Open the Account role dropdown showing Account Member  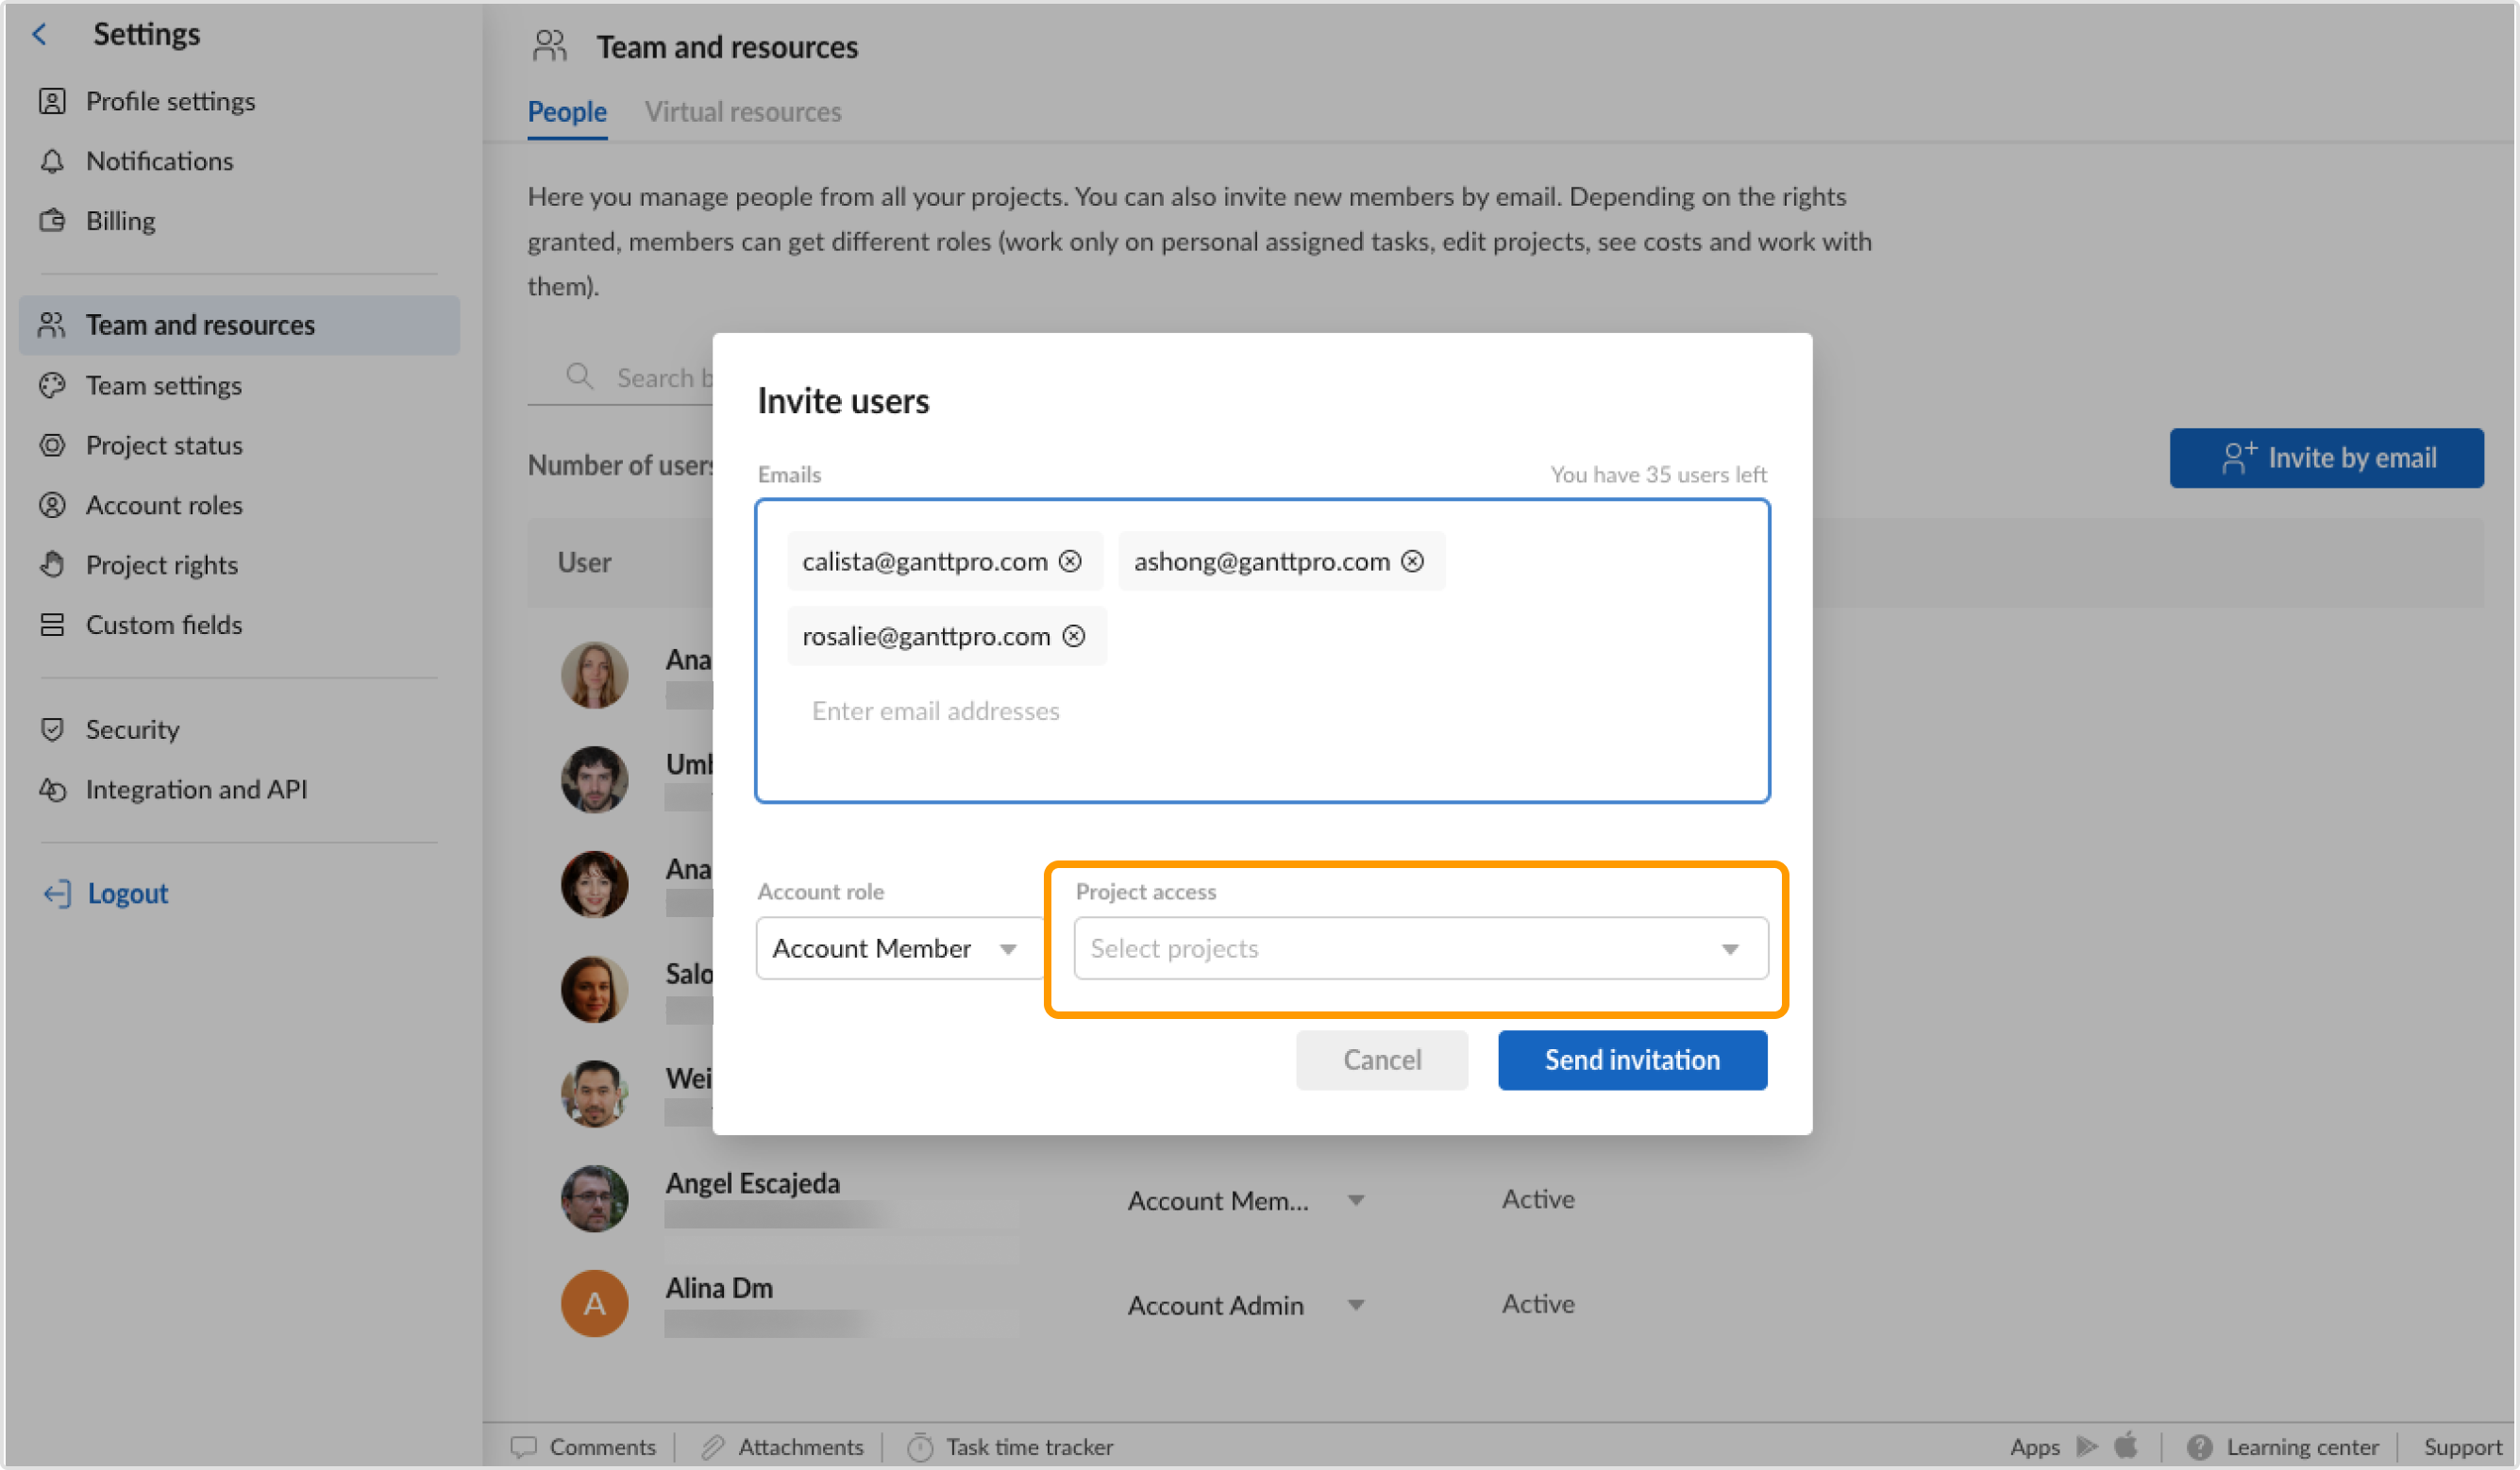click(895, 948)
